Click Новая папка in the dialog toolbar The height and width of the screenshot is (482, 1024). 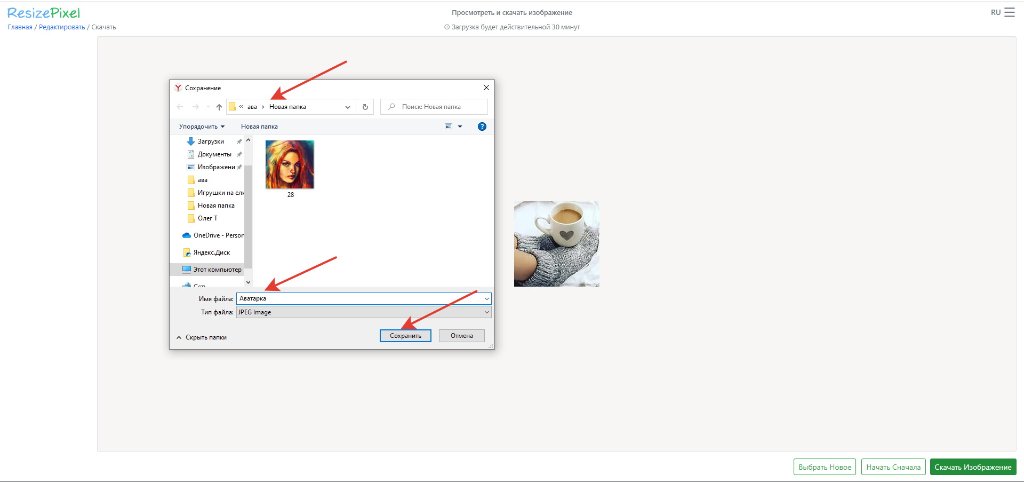pos(258,127)
